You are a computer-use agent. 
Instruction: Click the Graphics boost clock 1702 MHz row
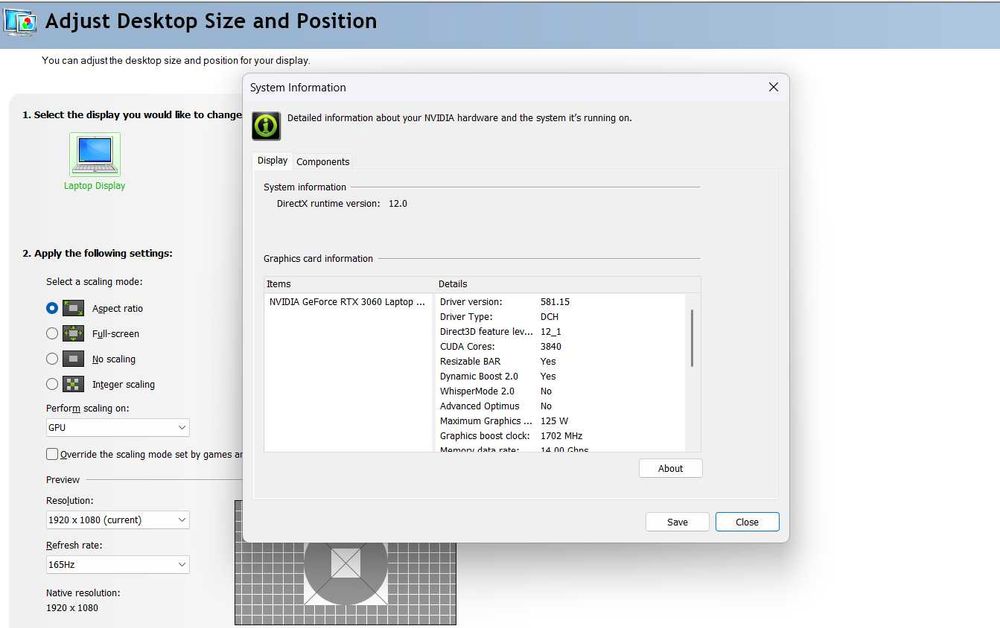coord(561,436)
